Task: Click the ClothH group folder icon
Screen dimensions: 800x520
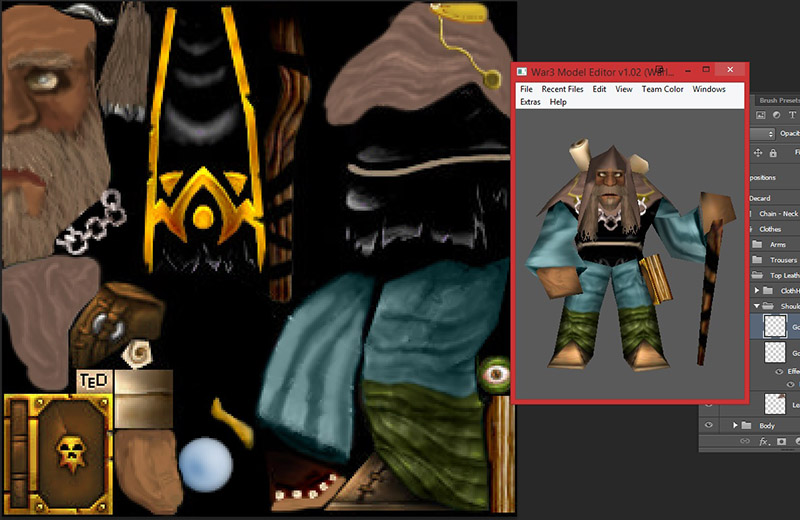Action: (768, 290)
